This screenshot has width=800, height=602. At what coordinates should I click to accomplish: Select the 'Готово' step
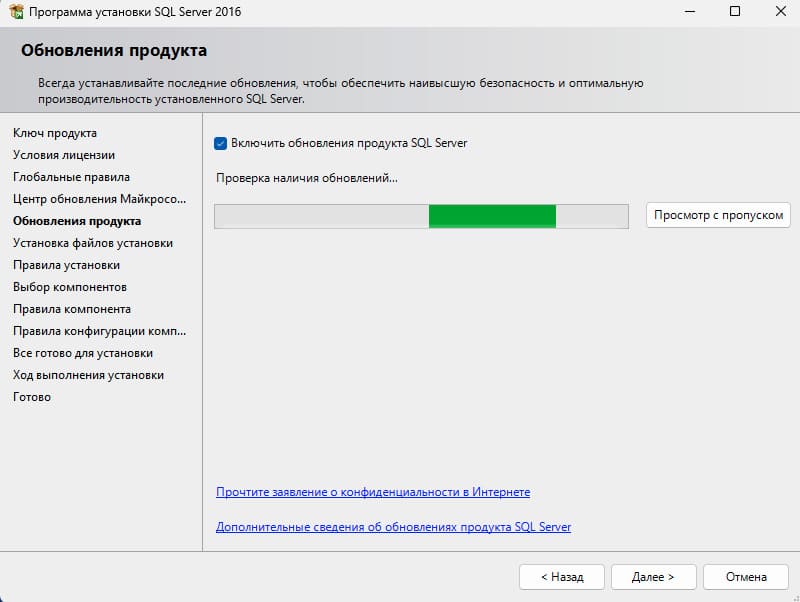point(32,396)
